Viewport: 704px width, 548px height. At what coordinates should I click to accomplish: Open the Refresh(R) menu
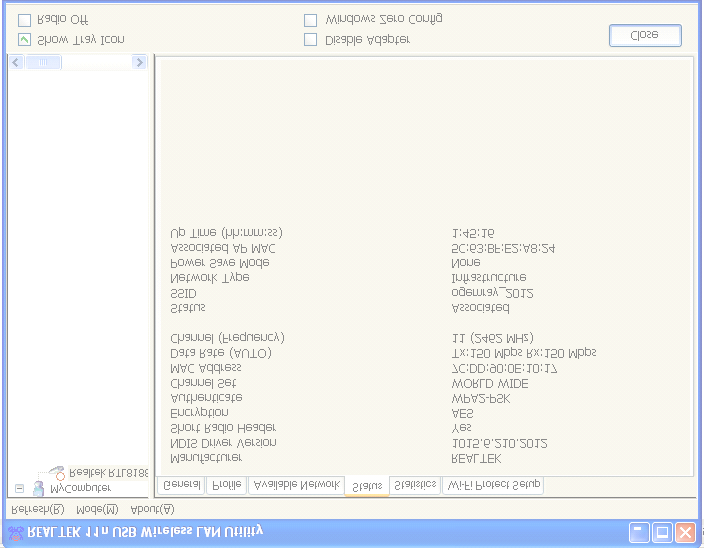coord(38,510)
